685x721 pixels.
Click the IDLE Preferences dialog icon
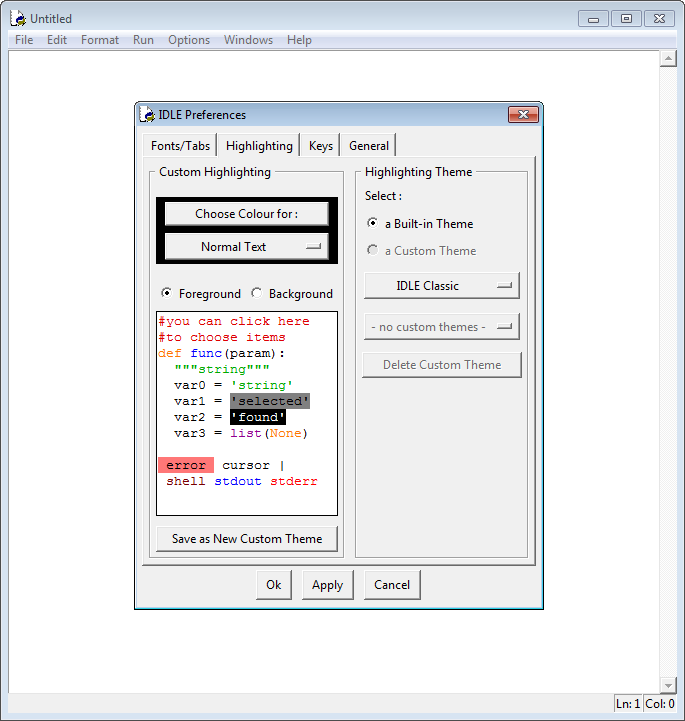147,114
